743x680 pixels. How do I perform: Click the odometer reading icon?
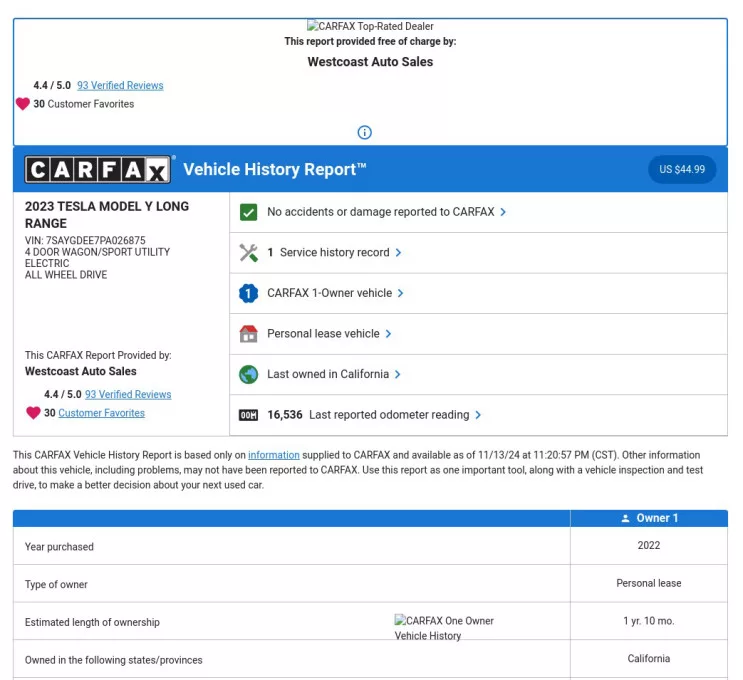249,415
